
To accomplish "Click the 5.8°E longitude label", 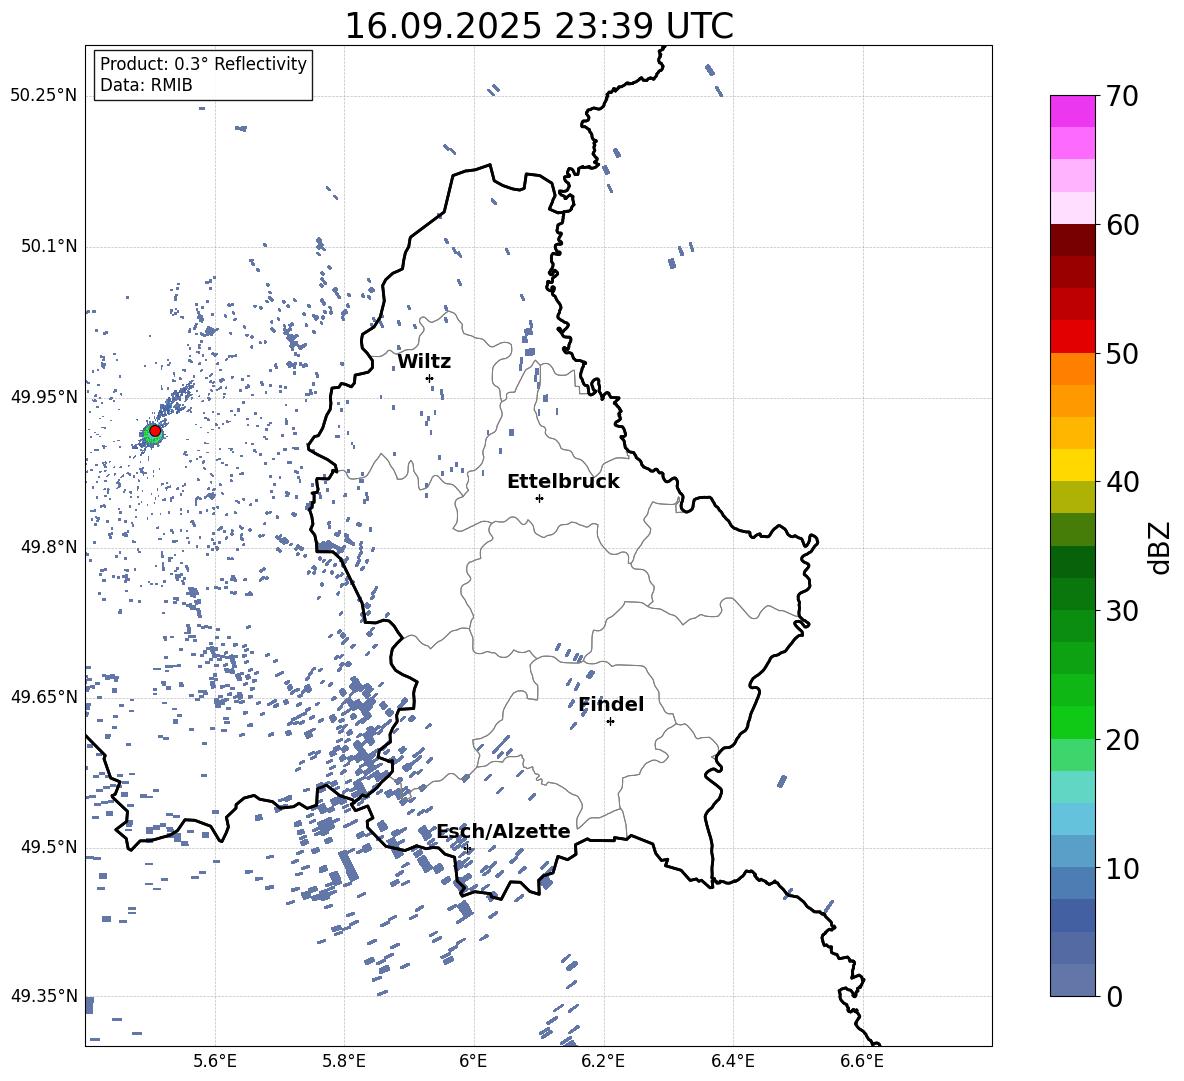I will [x=344, y=1061].
